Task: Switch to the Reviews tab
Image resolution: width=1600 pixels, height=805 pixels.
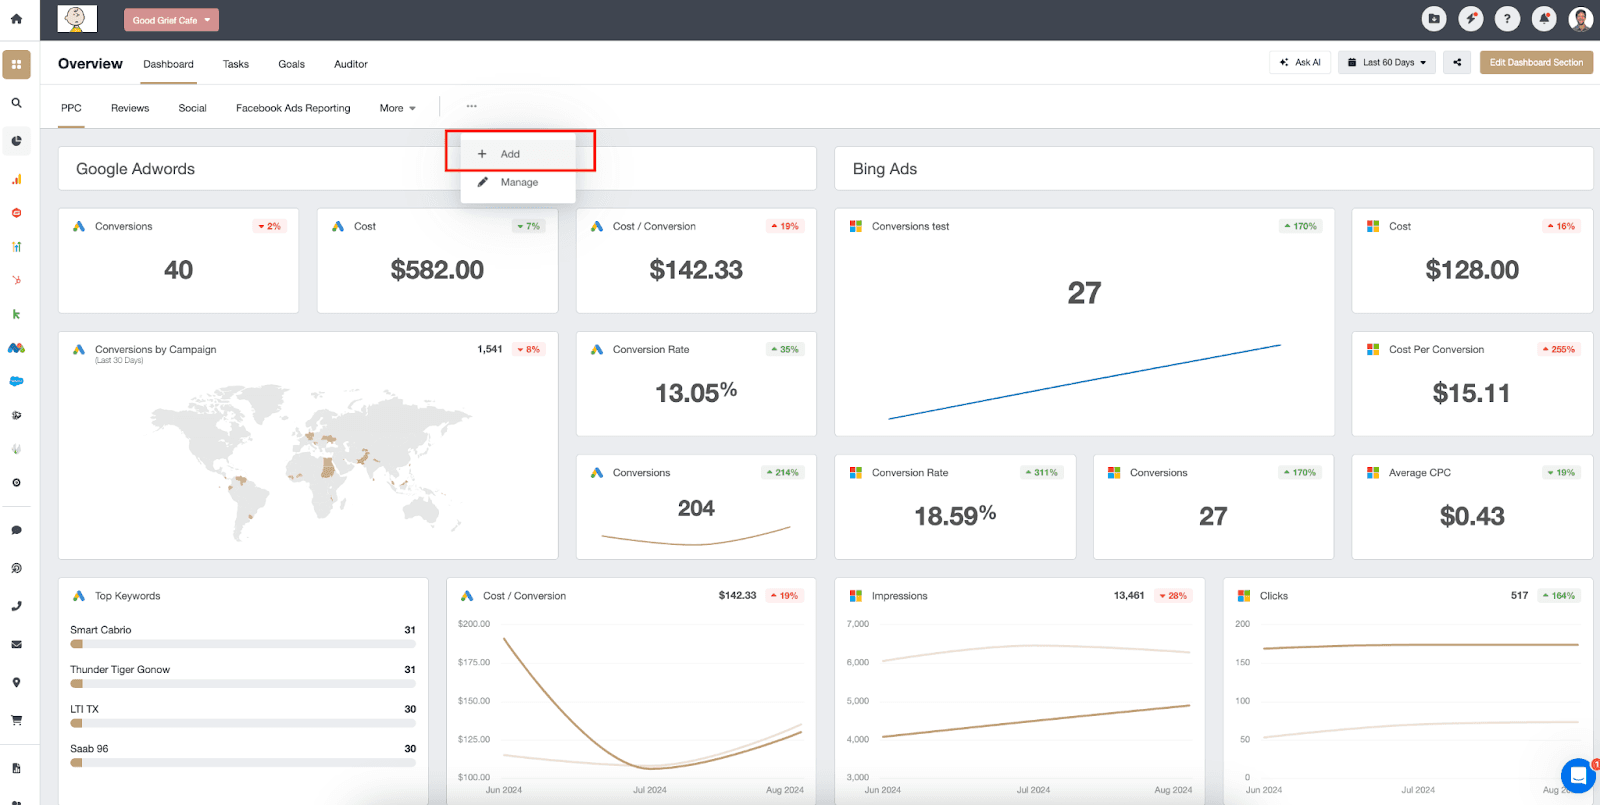Action: click(x=130, y=108)
